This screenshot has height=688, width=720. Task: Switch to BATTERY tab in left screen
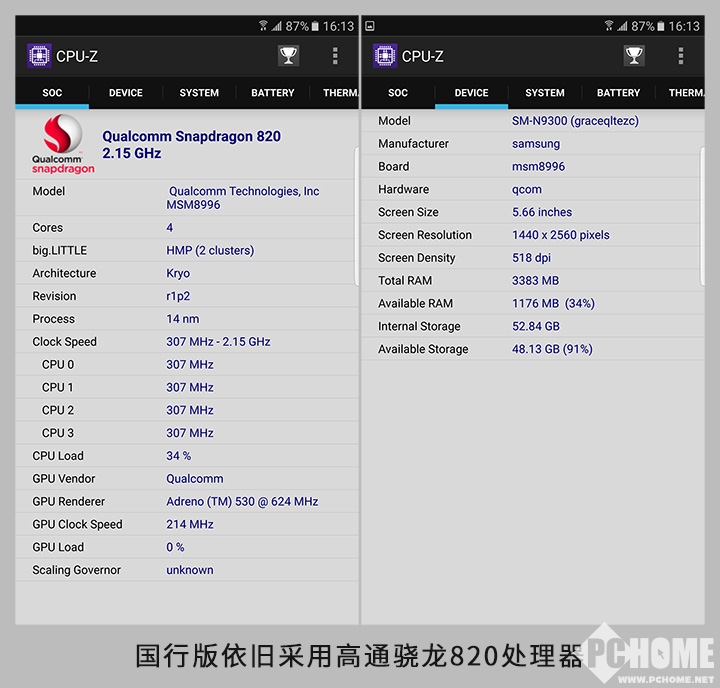tap(273, 93)
